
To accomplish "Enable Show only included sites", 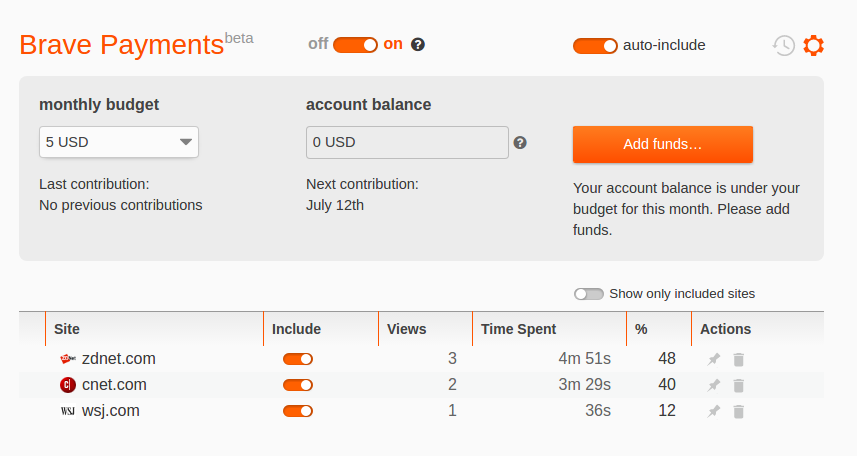I will [x=589, y=294].
